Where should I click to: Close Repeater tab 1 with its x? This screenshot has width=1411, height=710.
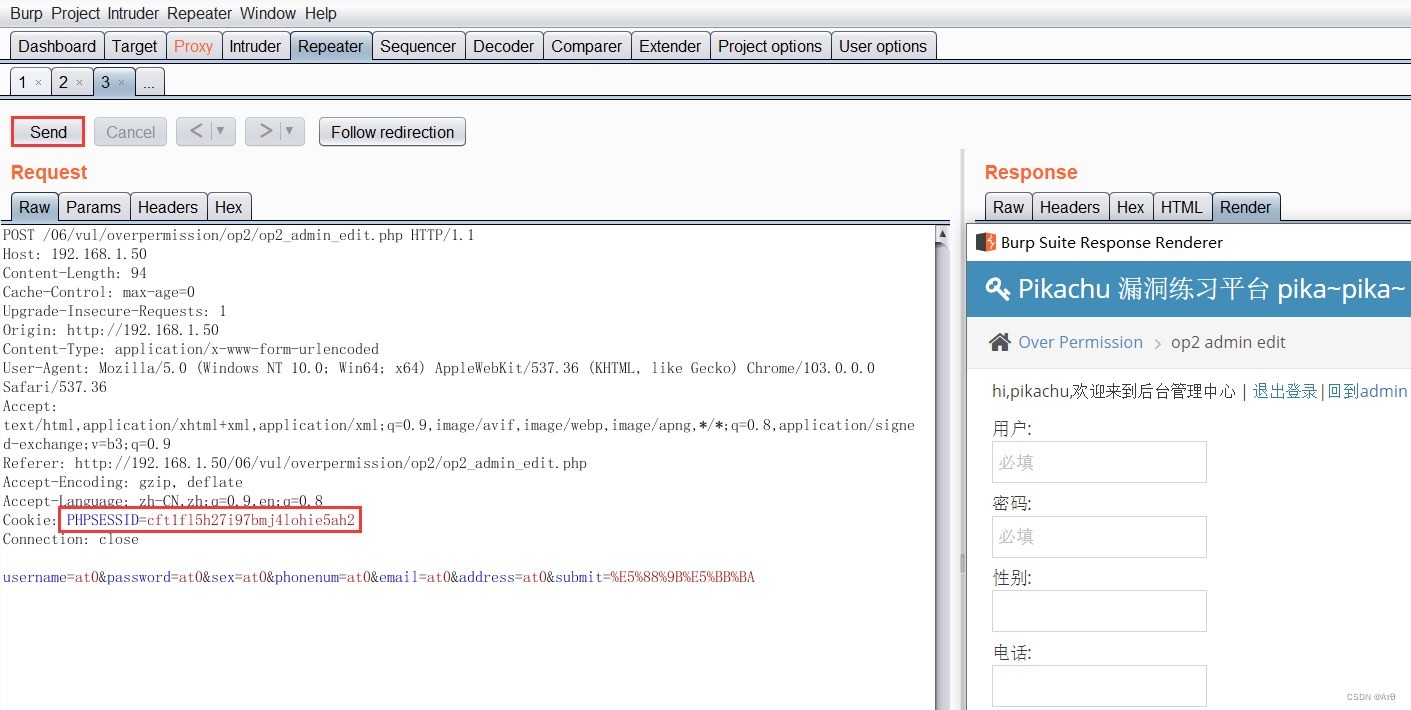tap(38, 83)
